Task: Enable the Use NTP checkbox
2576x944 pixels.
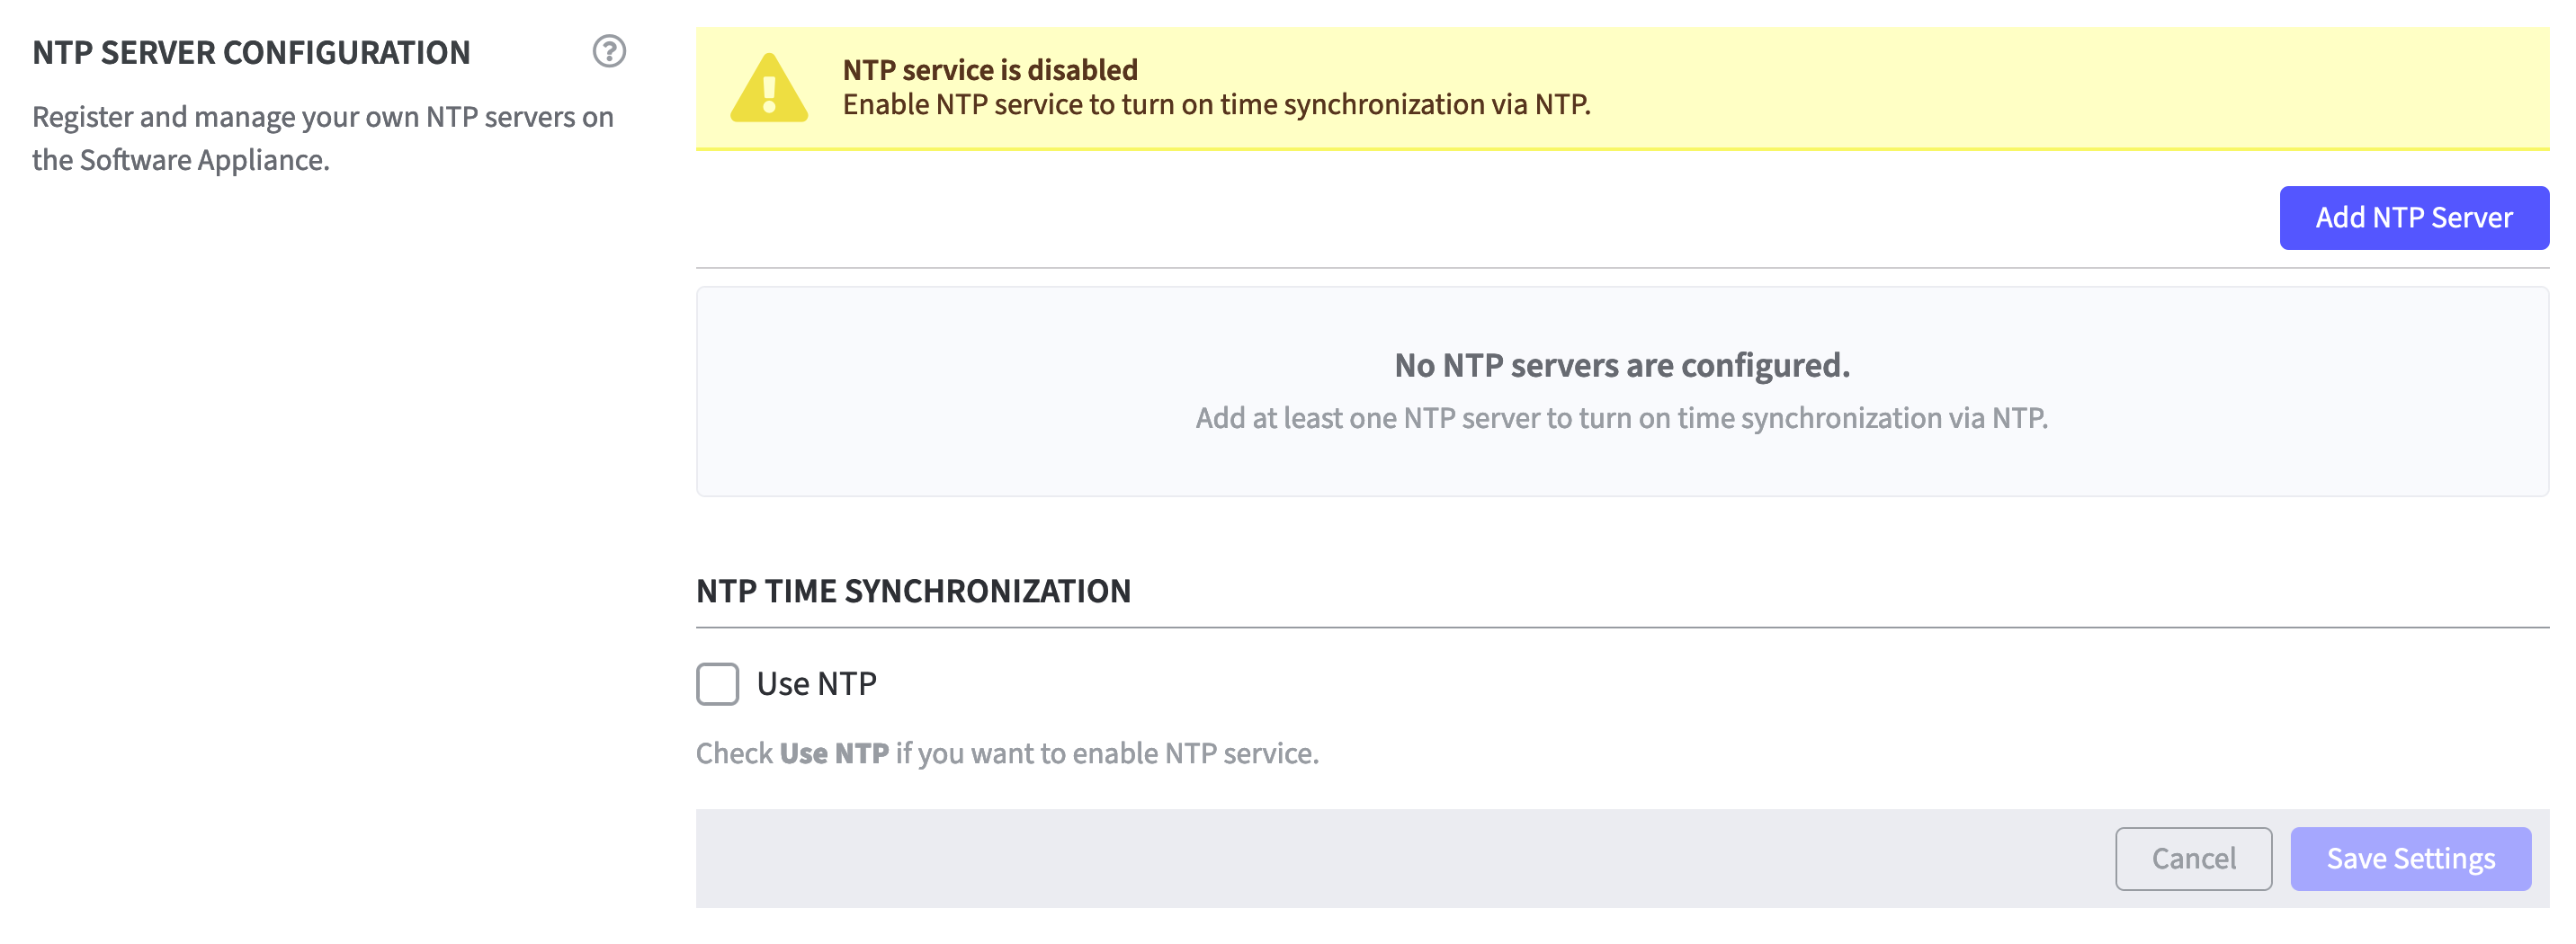Action: 717,684
